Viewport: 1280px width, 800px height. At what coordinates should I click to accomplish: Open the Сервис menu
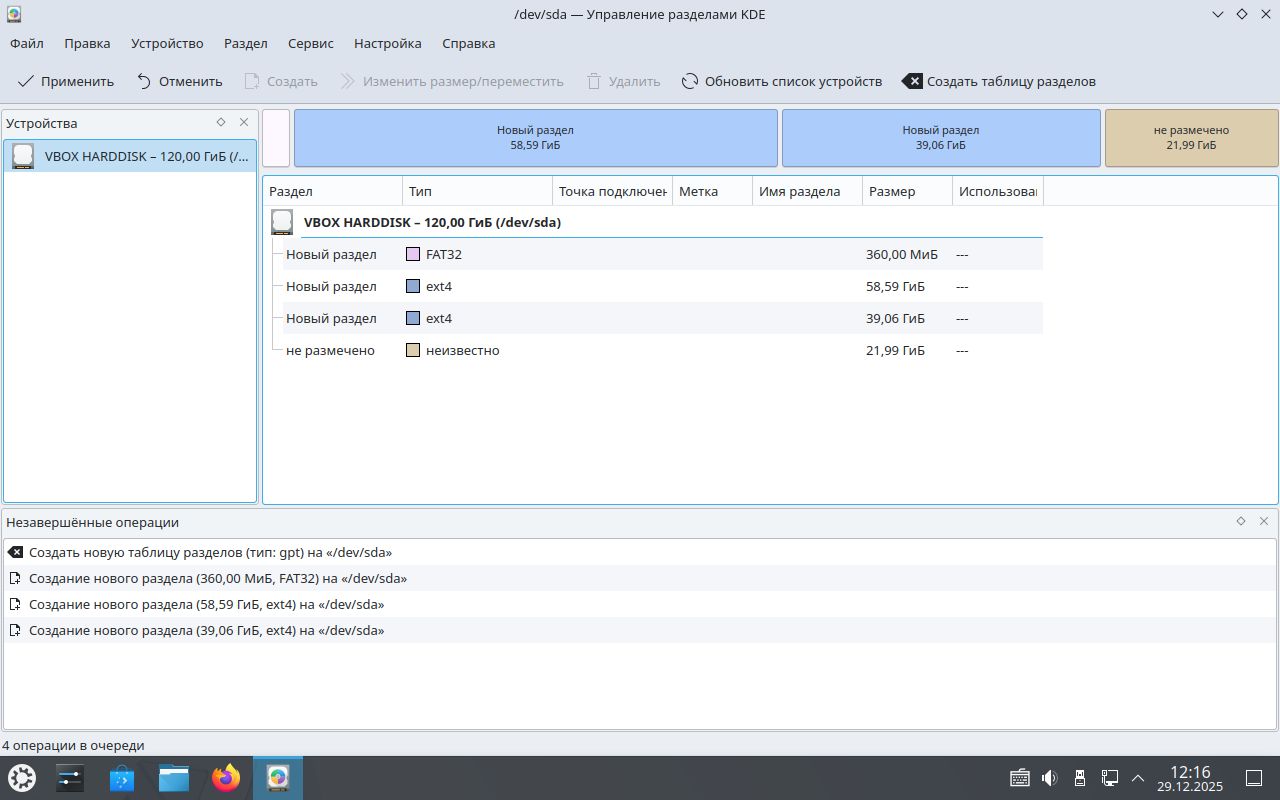[311, 43]
